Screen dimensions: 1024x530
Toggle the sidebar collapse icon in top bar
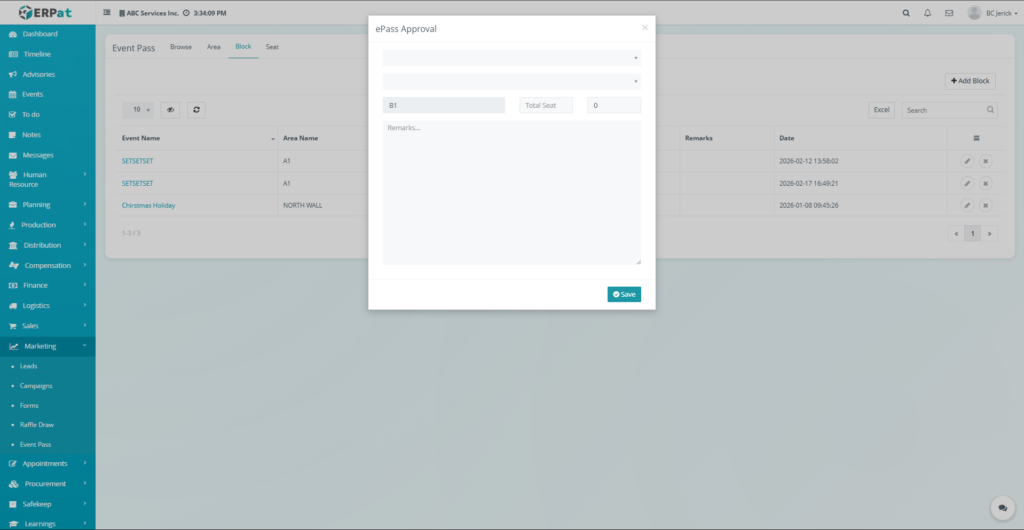tap(107, 13)
